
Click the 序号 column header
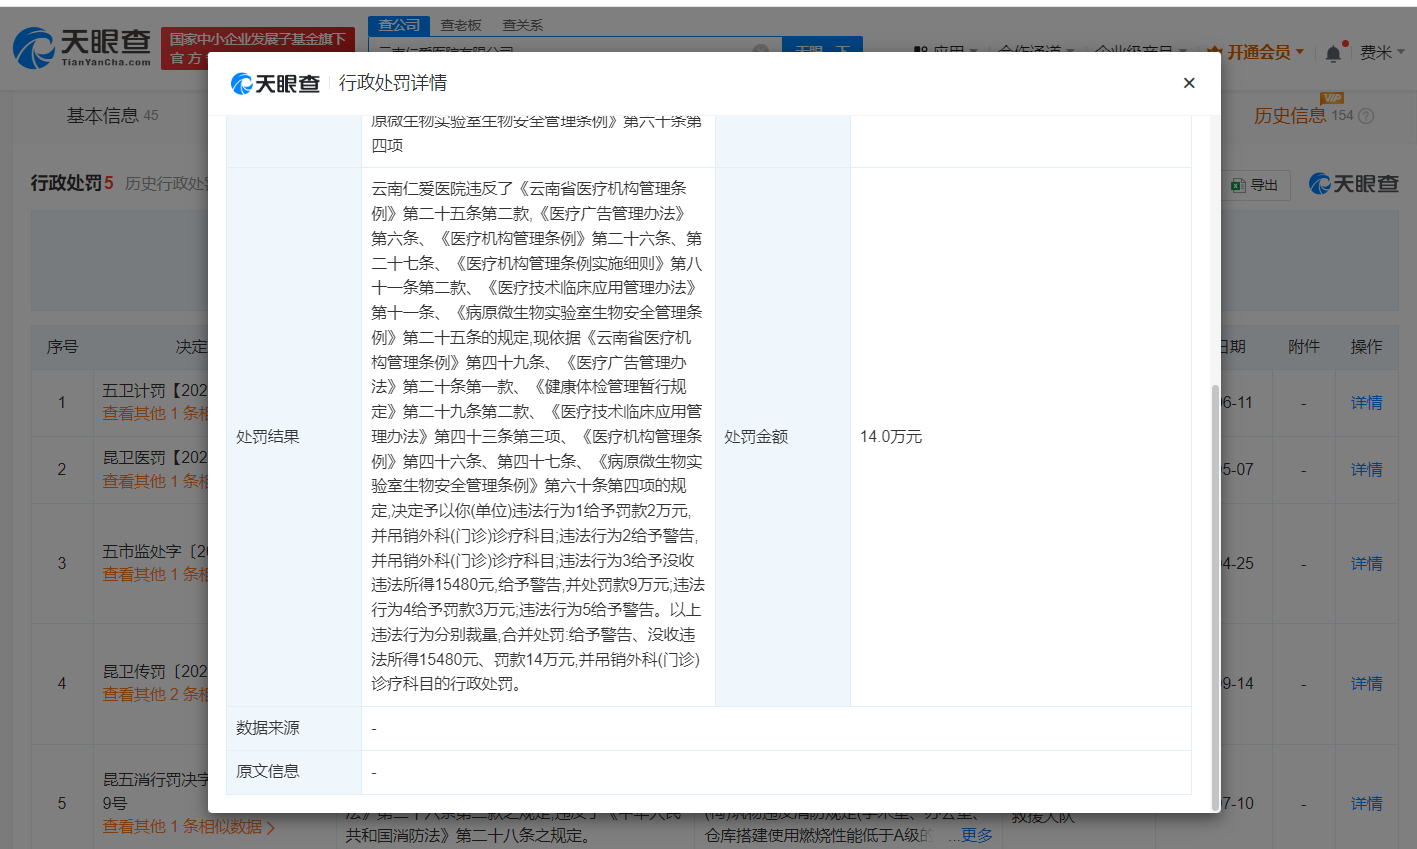click(62, 347)
